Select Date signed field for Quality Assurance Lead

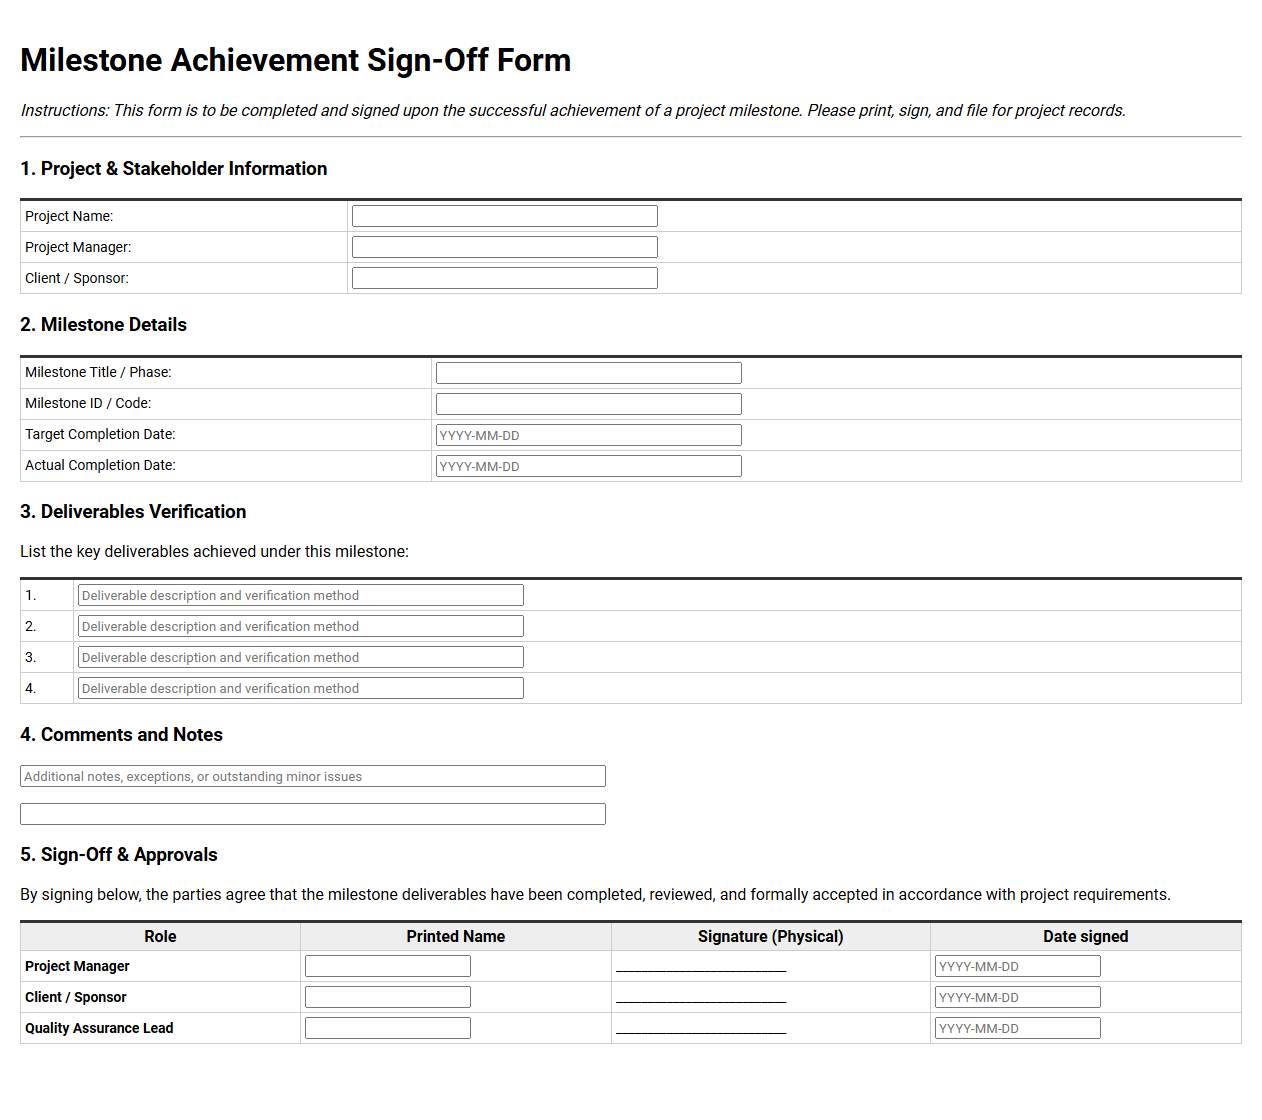point(1018,1028)
